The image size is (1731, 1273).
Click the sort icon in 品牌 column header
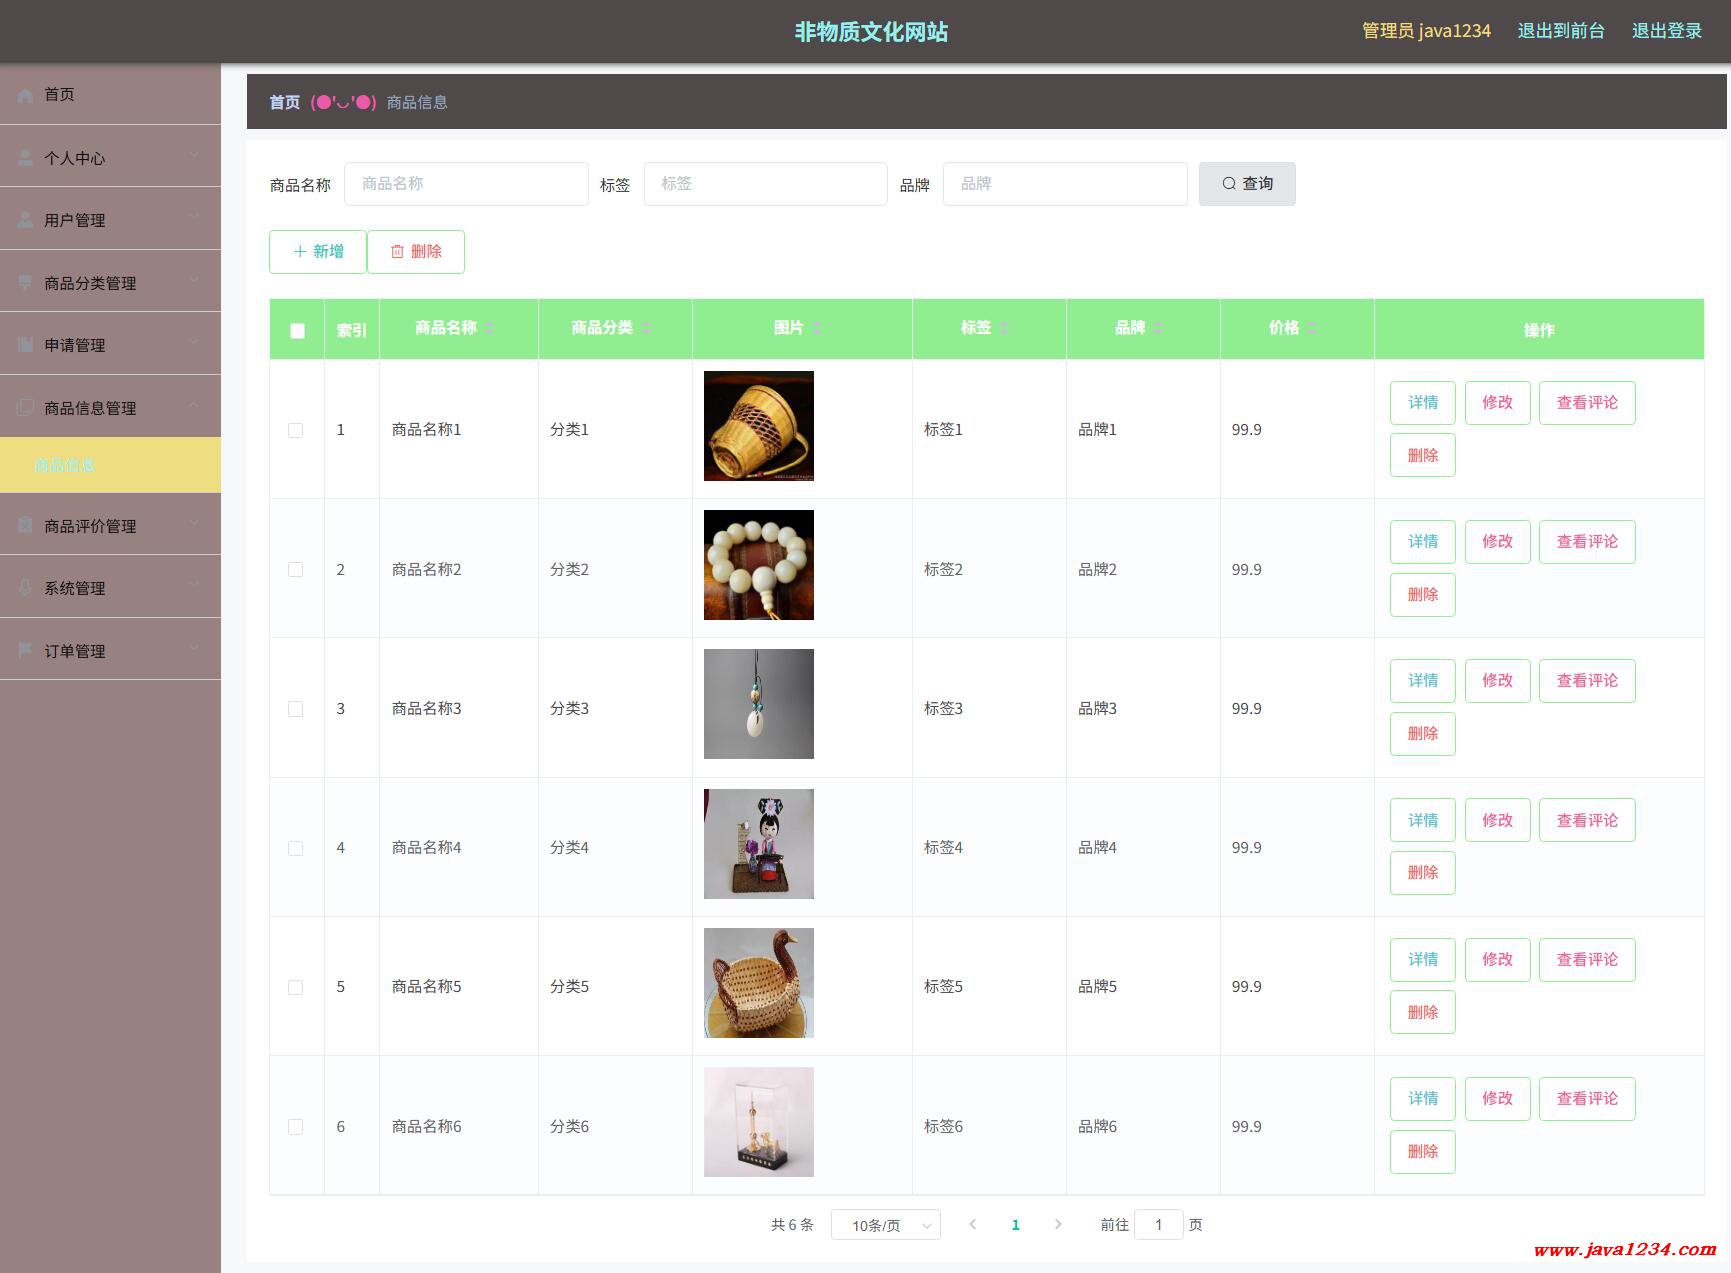tap(1157, 328)
